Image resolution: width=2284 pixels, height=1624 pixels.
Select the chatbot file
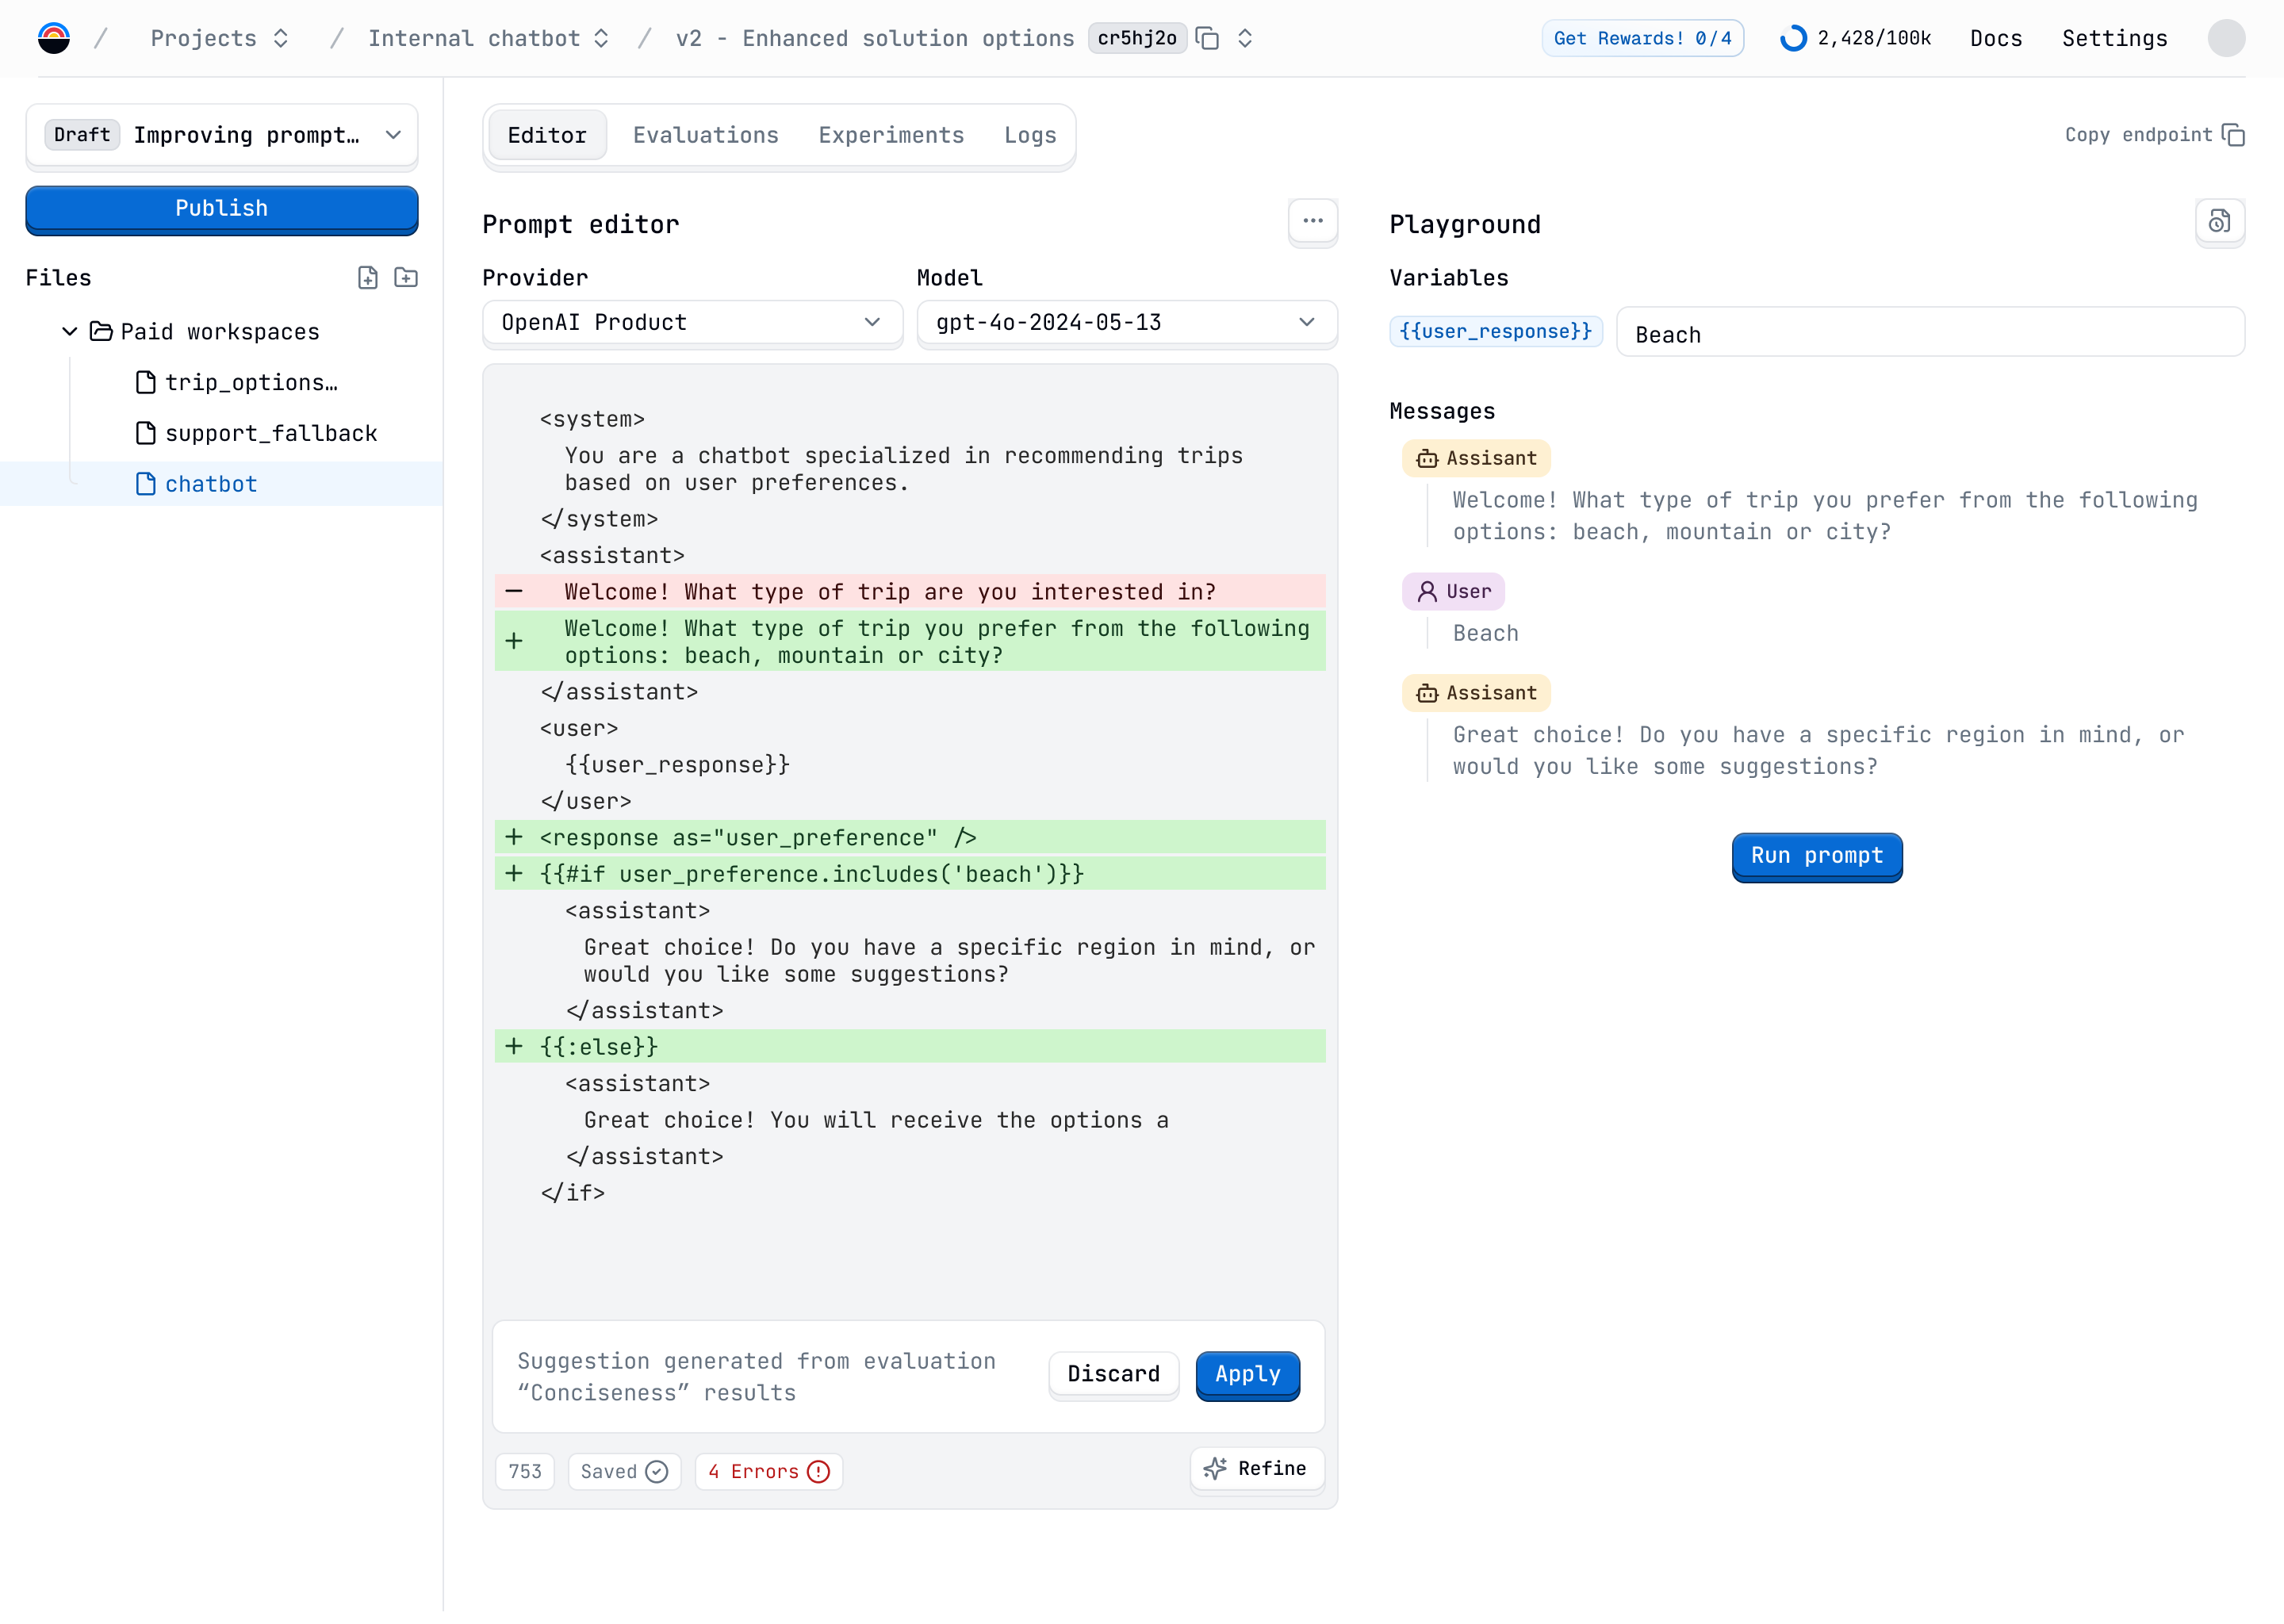[222, 484]
